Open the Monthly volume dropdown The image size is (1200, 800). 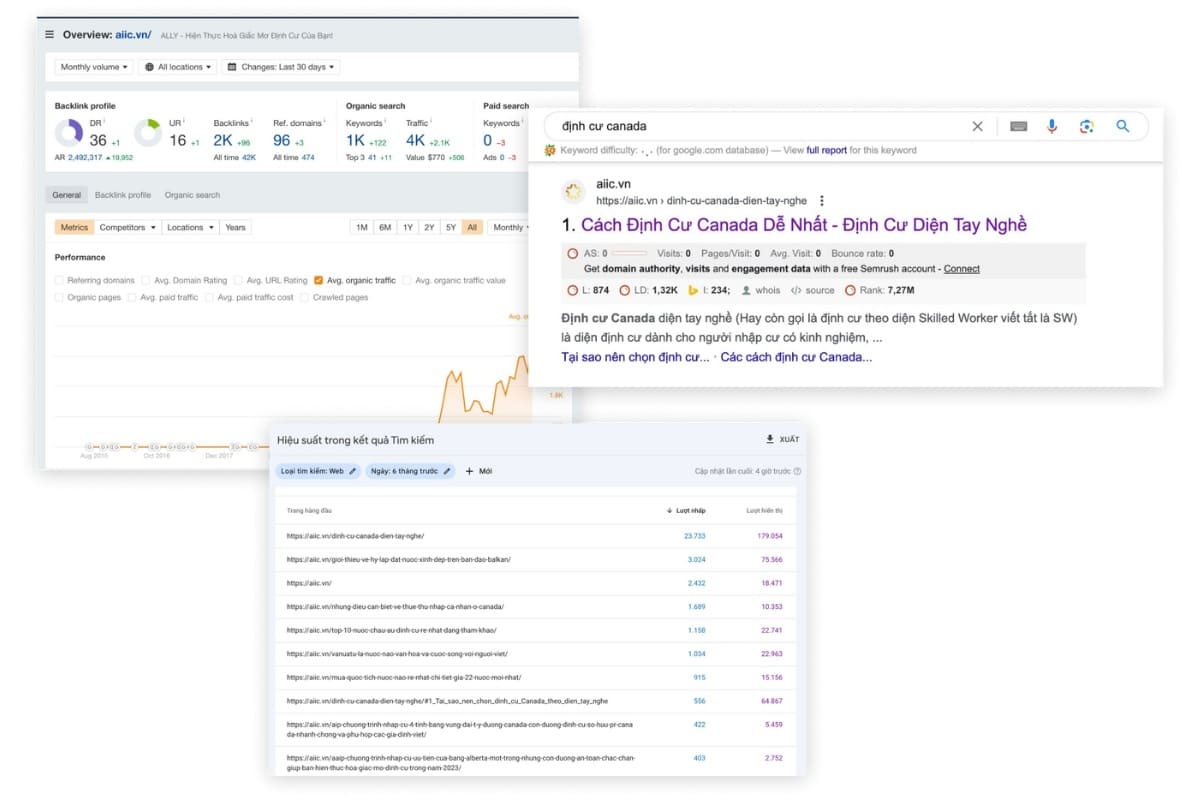(94, 67)
